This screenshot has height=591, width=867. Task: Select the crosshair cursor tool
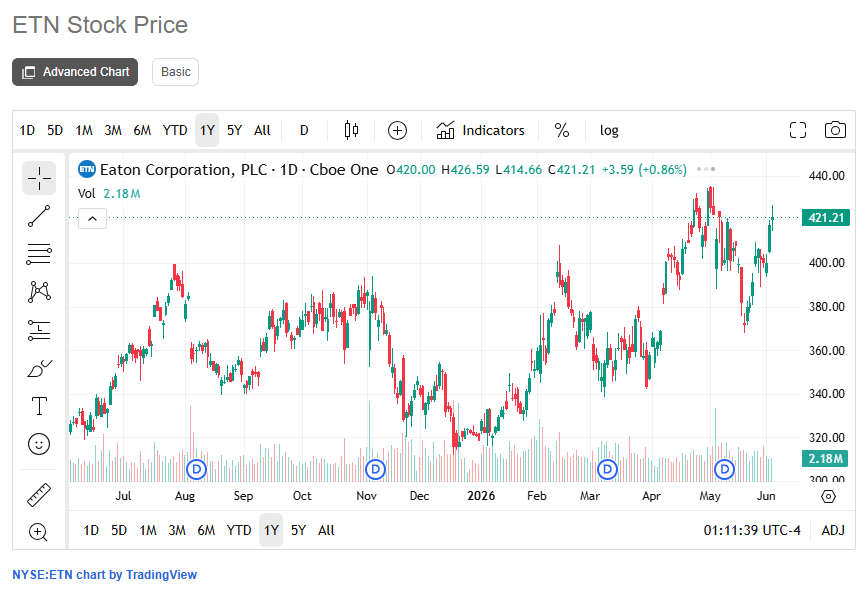(x=39, y=178)
